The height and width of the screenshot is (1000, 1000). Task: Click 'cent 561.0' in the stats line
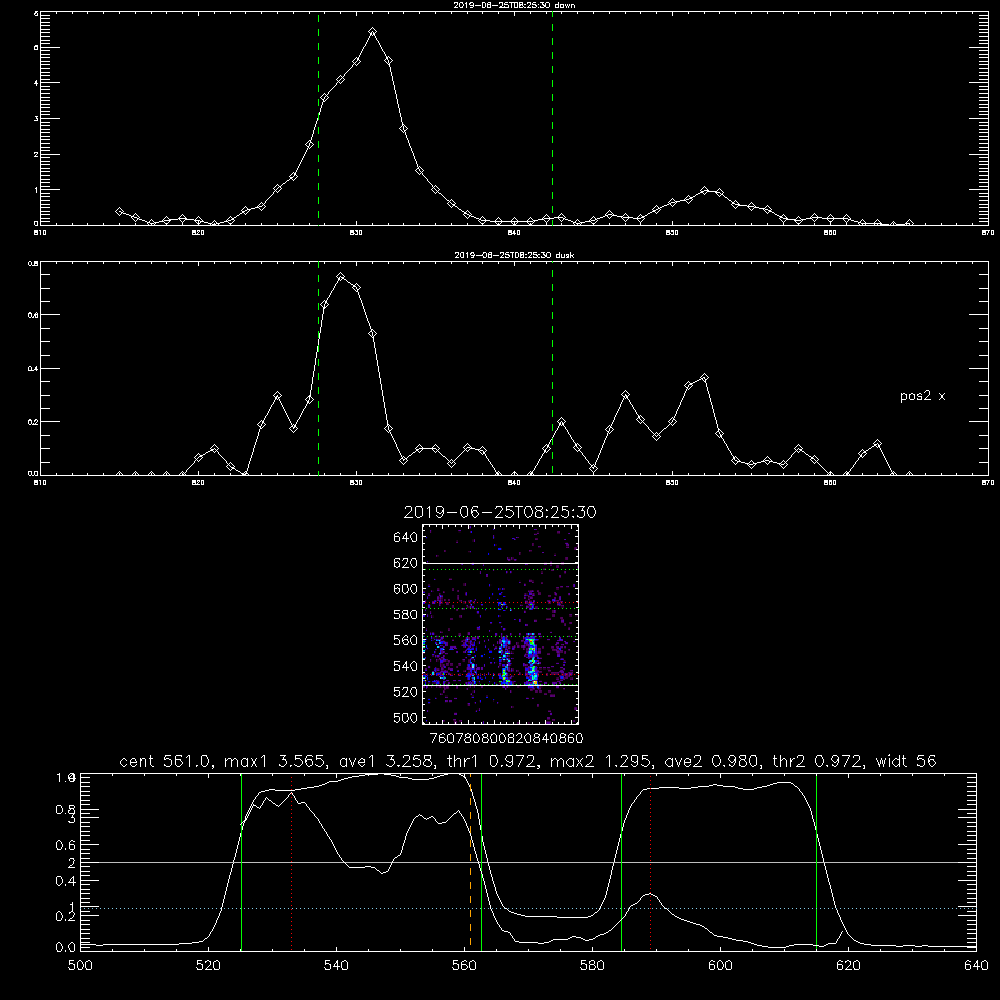[x=166, y=761]
